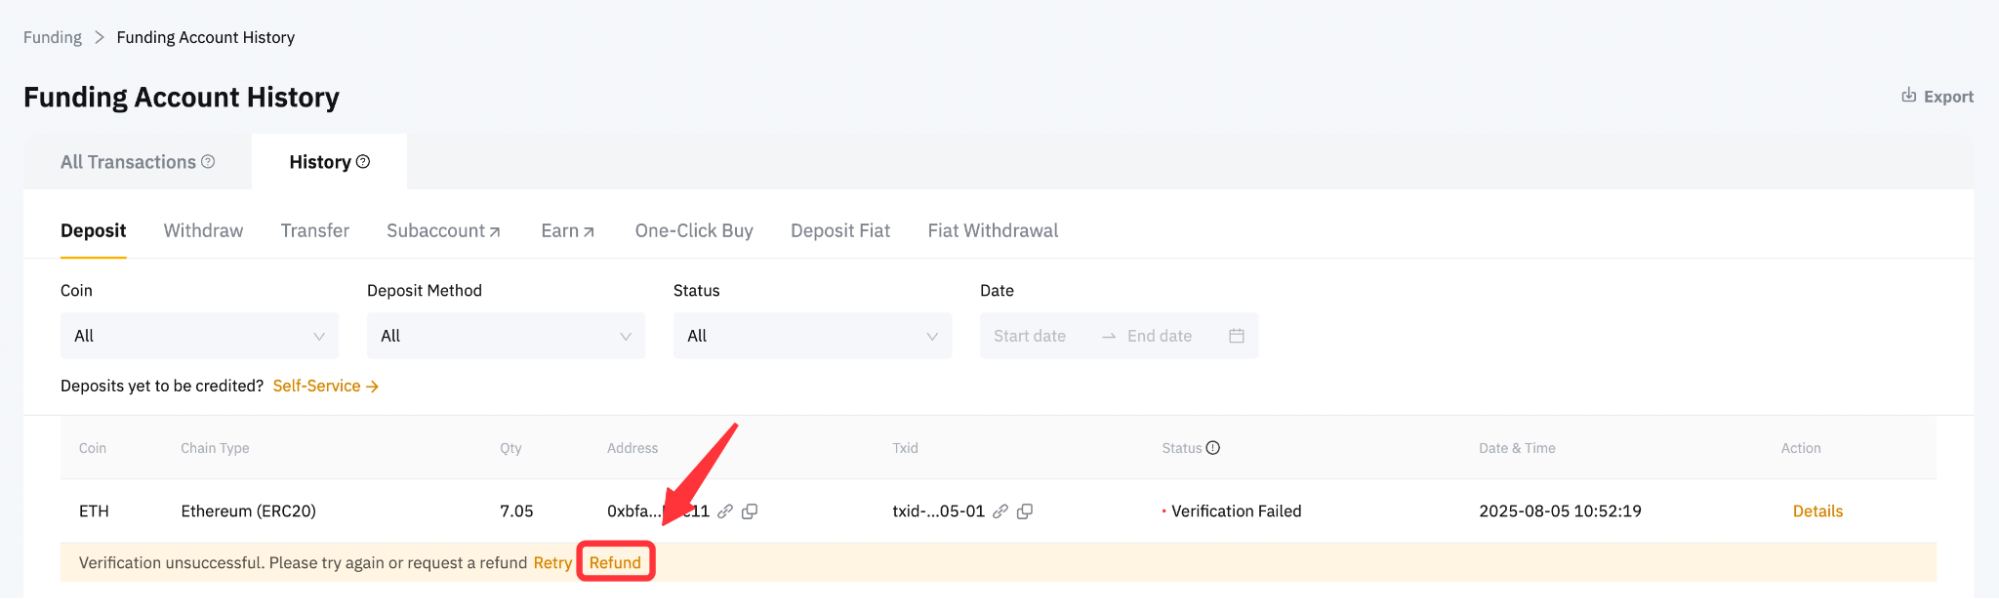Click the Status column info icon

pos(1213,448)
